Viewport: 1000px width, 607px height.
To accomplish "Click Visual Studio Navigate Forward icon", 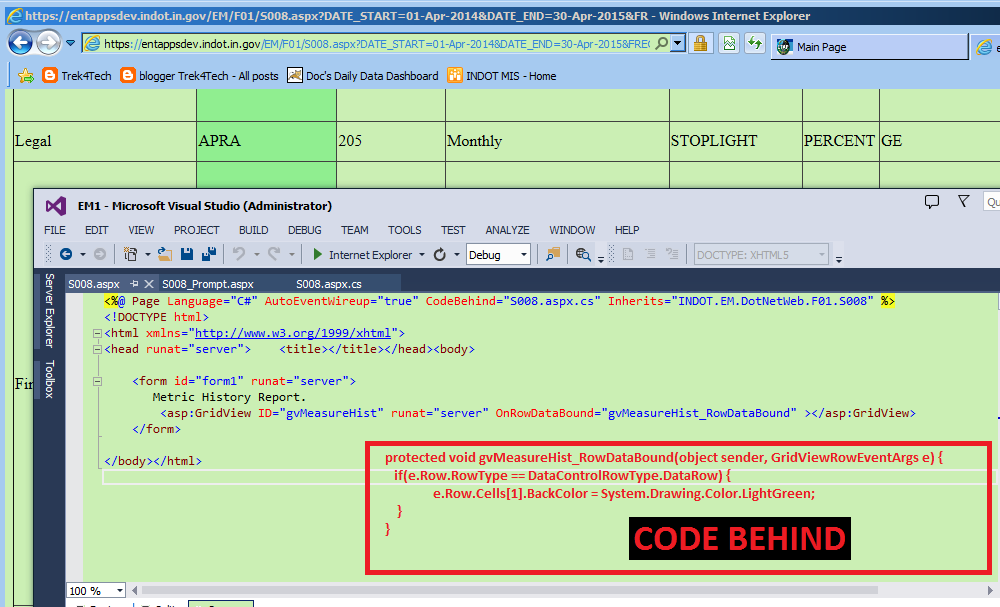I will 99,254.
